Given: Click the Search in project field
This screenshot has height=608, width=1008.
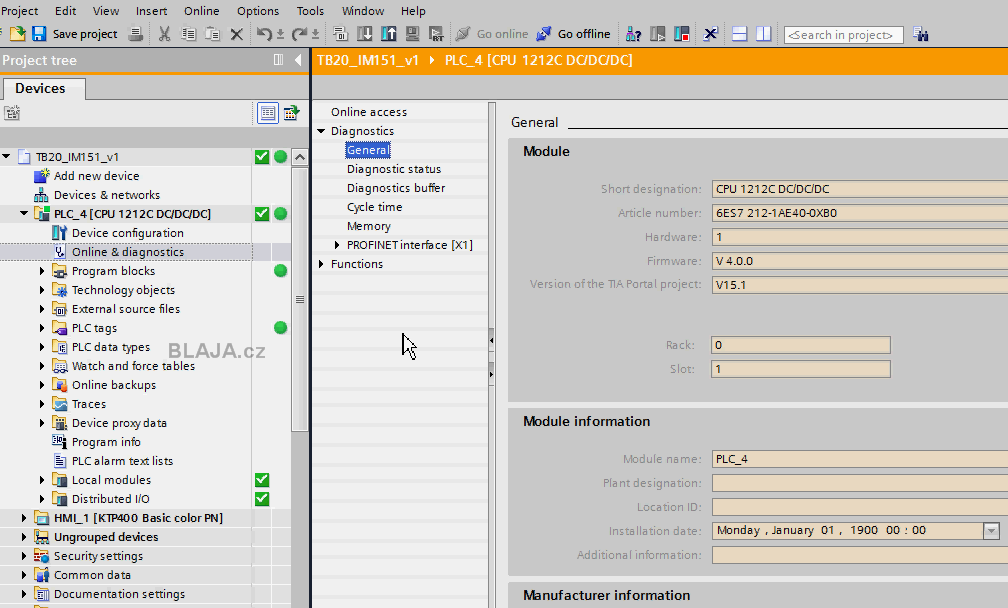Looking at the screenshot, I should pos(843,35).
